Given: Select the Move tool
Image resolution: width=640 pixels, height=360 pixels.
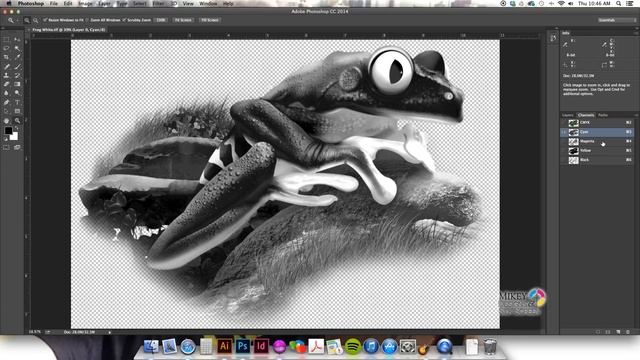Looking at the screenshot, I should 17,39.
